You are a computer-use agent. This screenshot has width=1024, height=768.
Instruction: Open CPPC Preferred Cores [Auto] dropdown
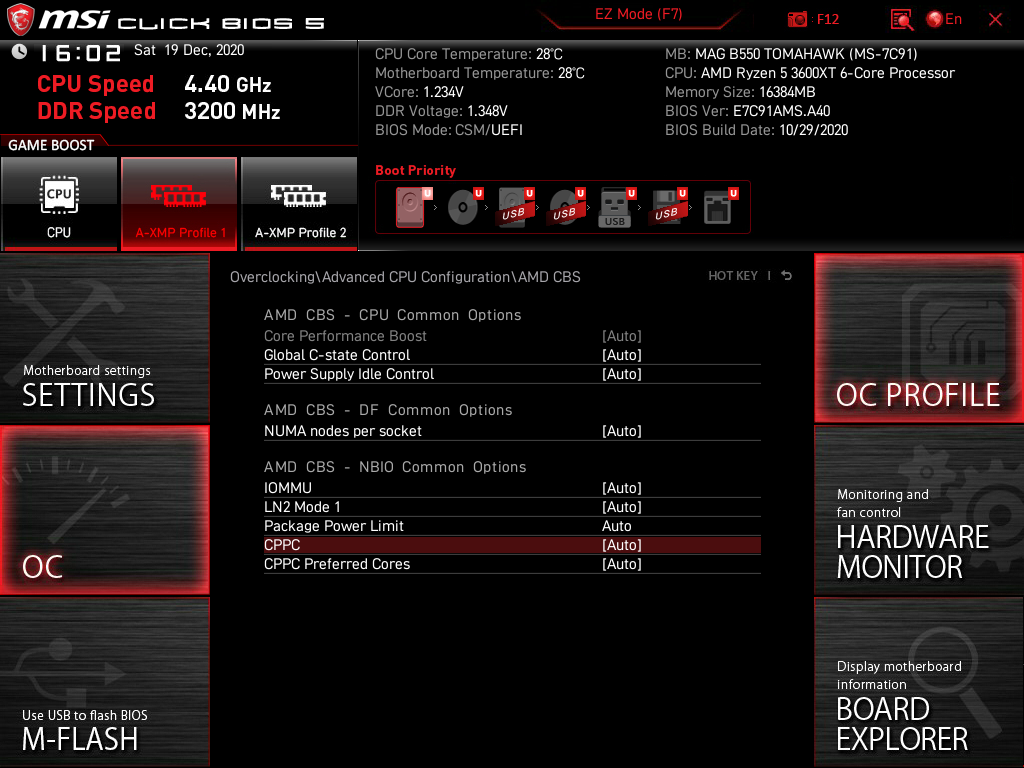[x=622, y=564]
